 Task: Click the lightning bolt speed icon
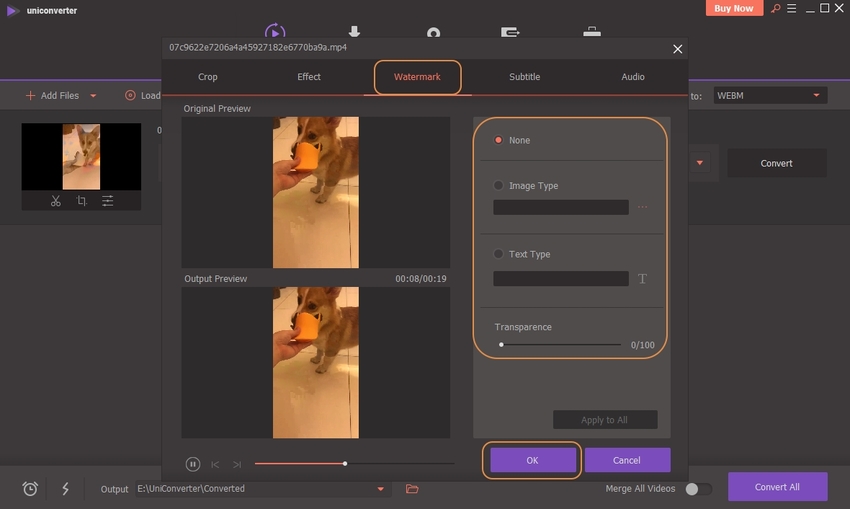coord(66,489)
